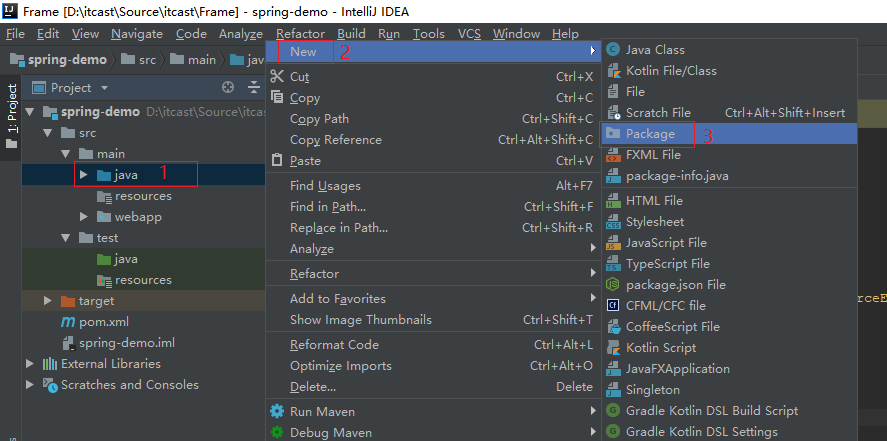
Task: Expand the target folder in project tree
Action: (x=48, y=301)
